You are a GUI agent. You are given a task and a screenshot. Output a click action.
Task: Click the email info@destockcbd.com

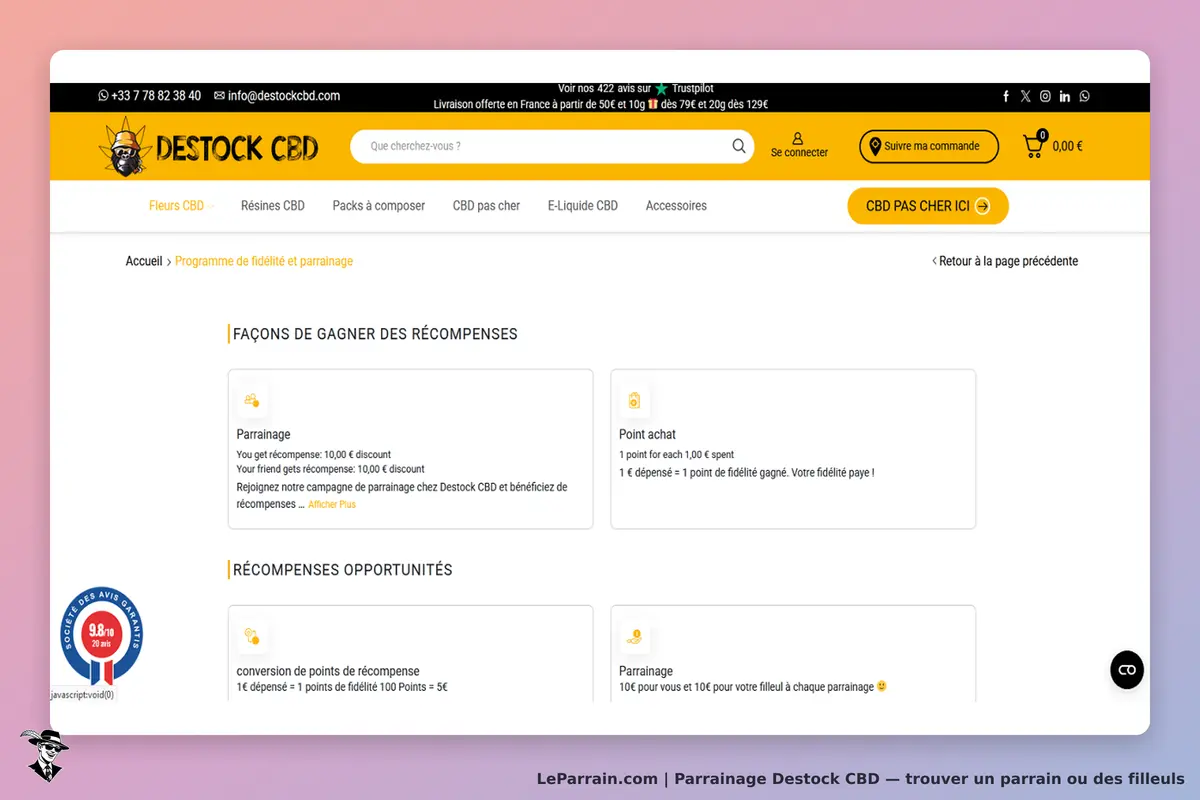coord(277,96)
